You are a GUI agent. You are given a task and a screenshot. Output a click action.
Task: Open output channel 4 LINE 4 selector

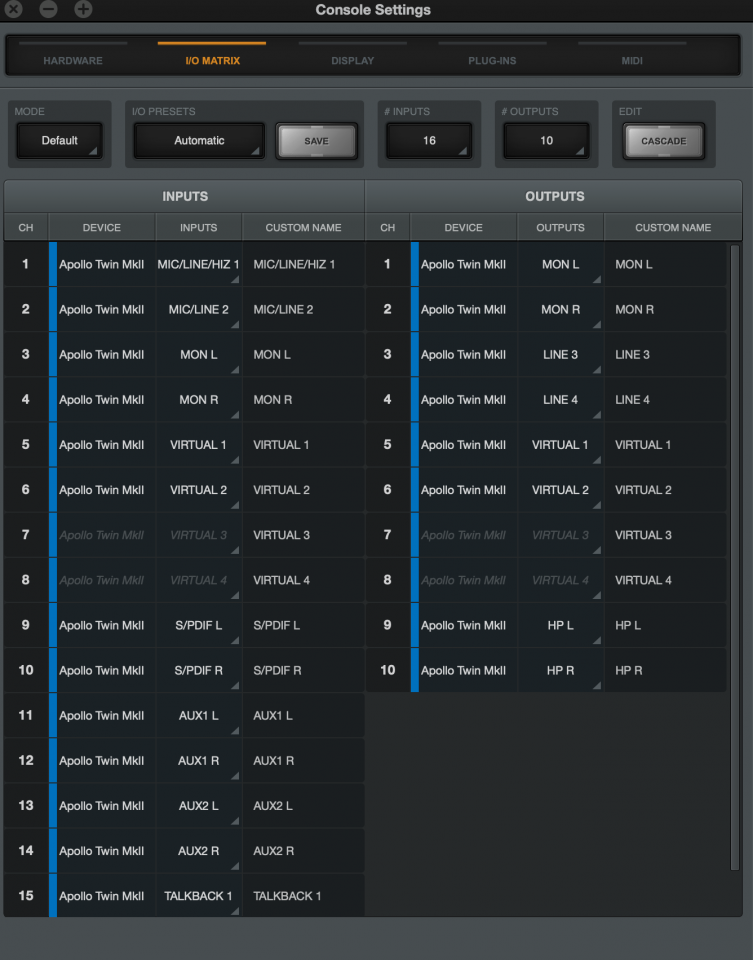click(x=560, y=400)
